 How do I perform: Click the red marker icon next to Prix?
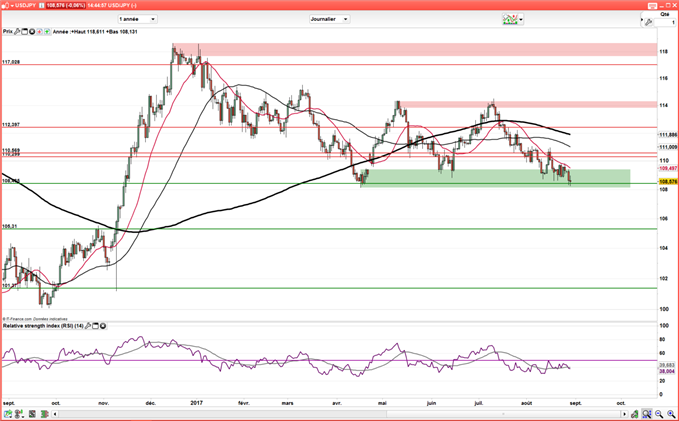39,32
